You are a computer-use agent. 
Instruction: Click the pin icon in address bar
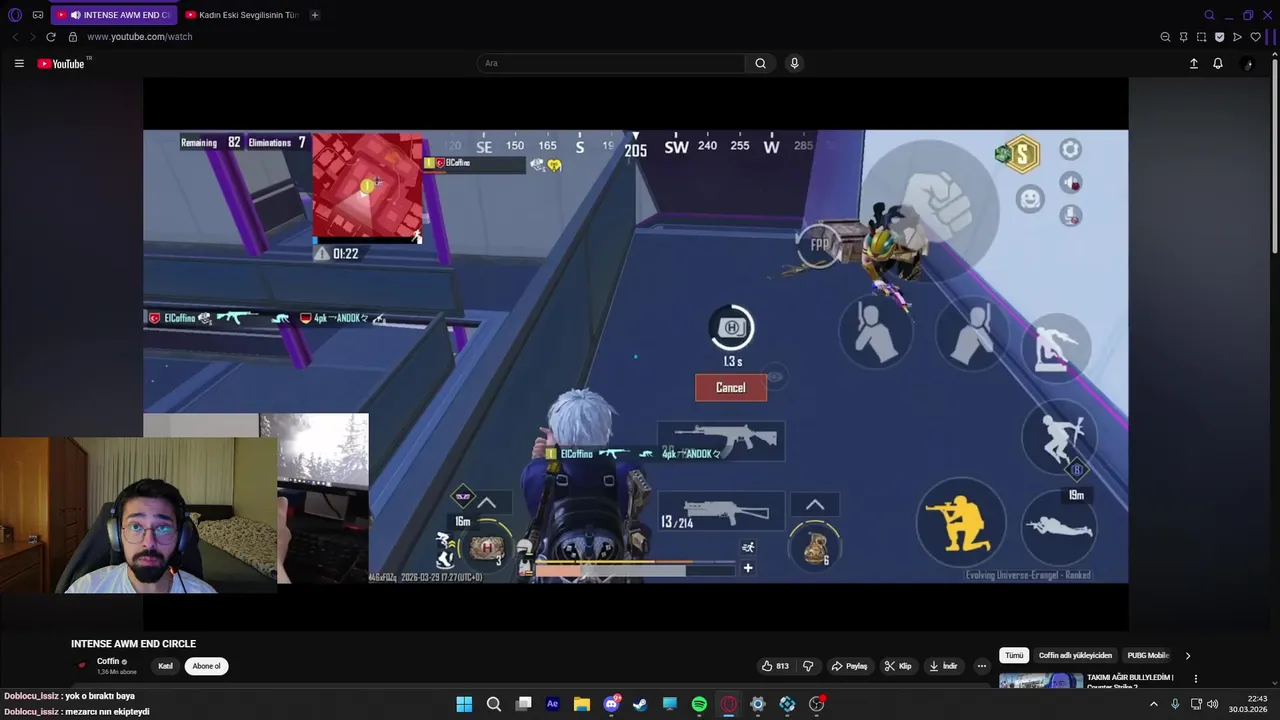click(1183, 37)
